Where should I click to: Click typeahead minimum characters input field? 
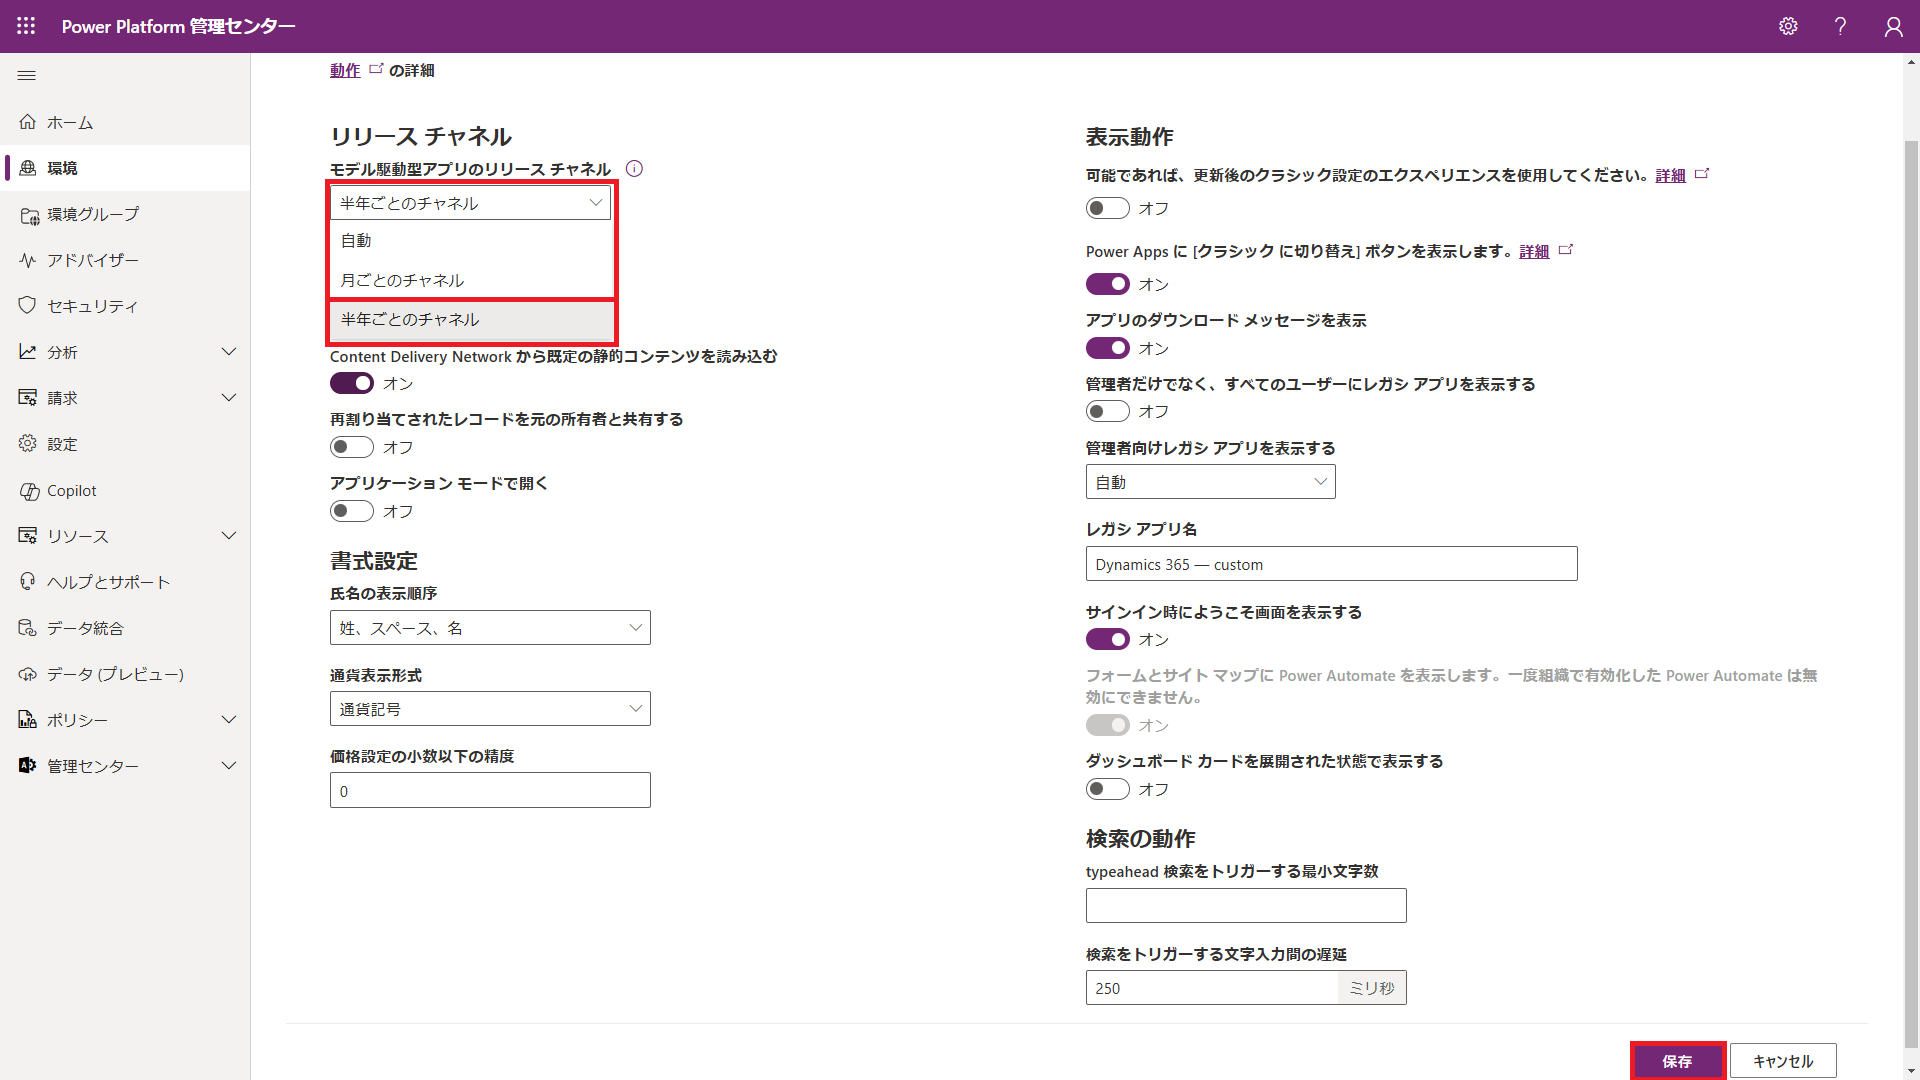point(1246,906)
